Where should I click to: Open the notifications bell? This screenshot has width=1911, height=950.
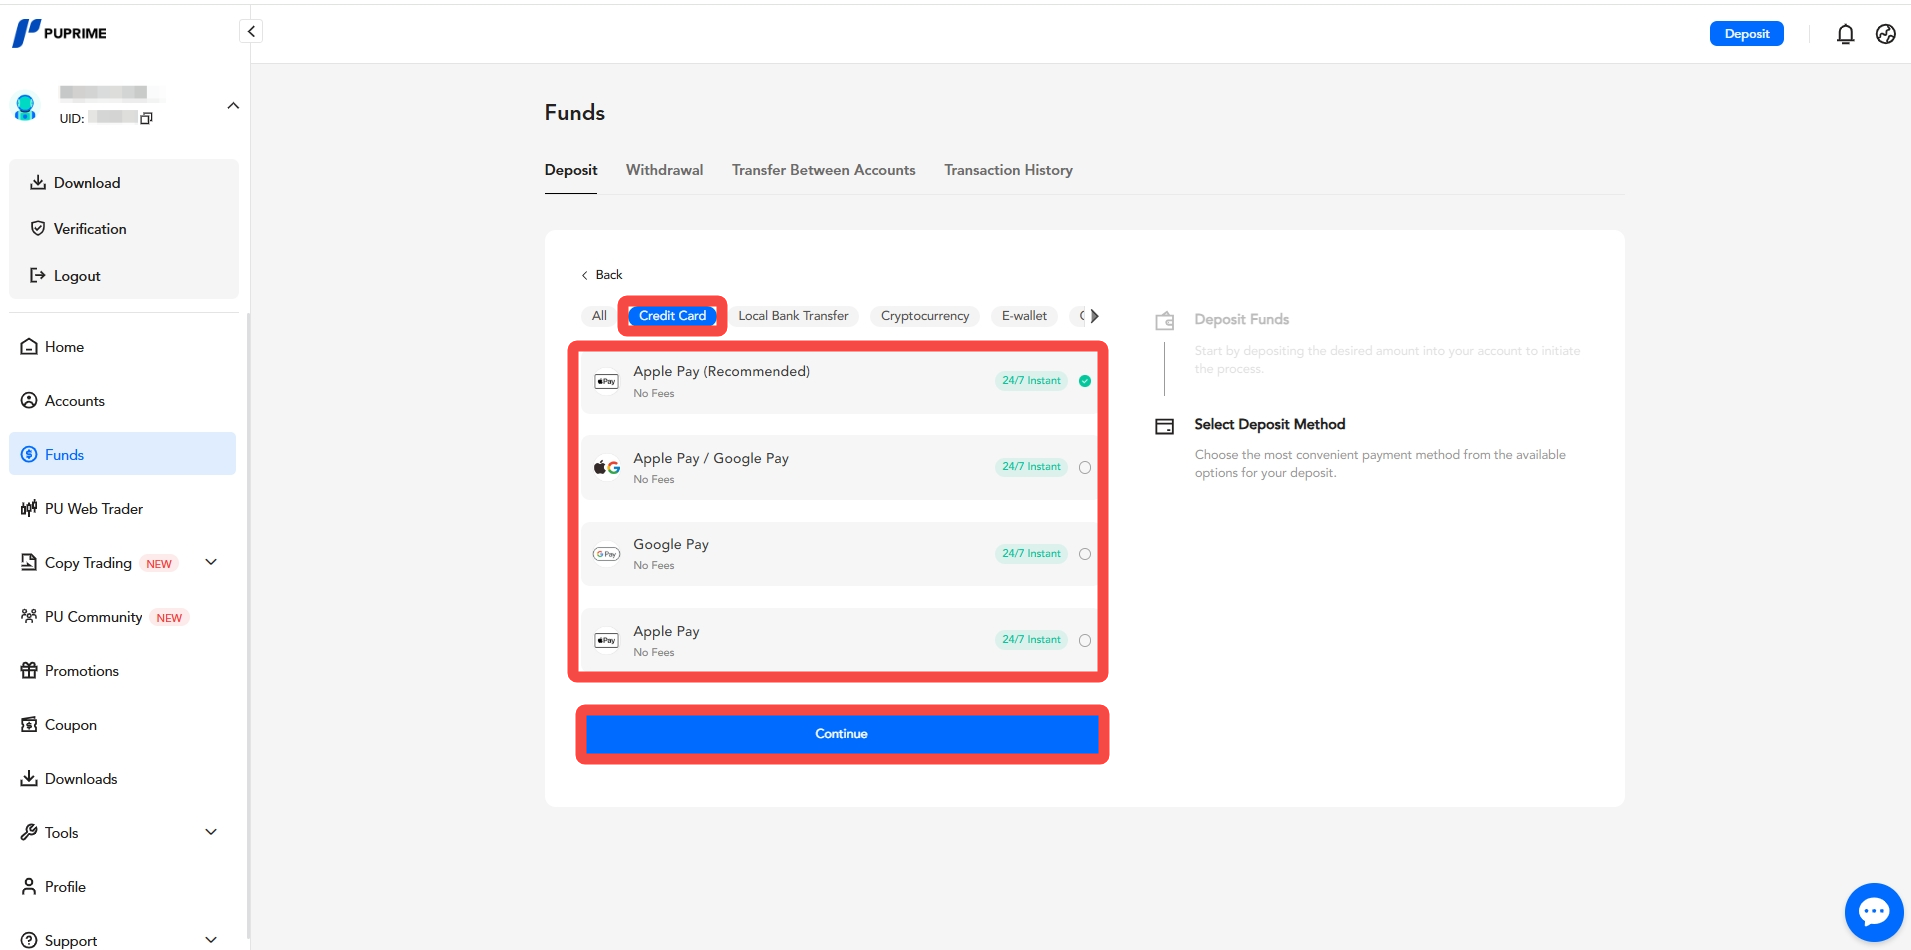coord(1845,34)
